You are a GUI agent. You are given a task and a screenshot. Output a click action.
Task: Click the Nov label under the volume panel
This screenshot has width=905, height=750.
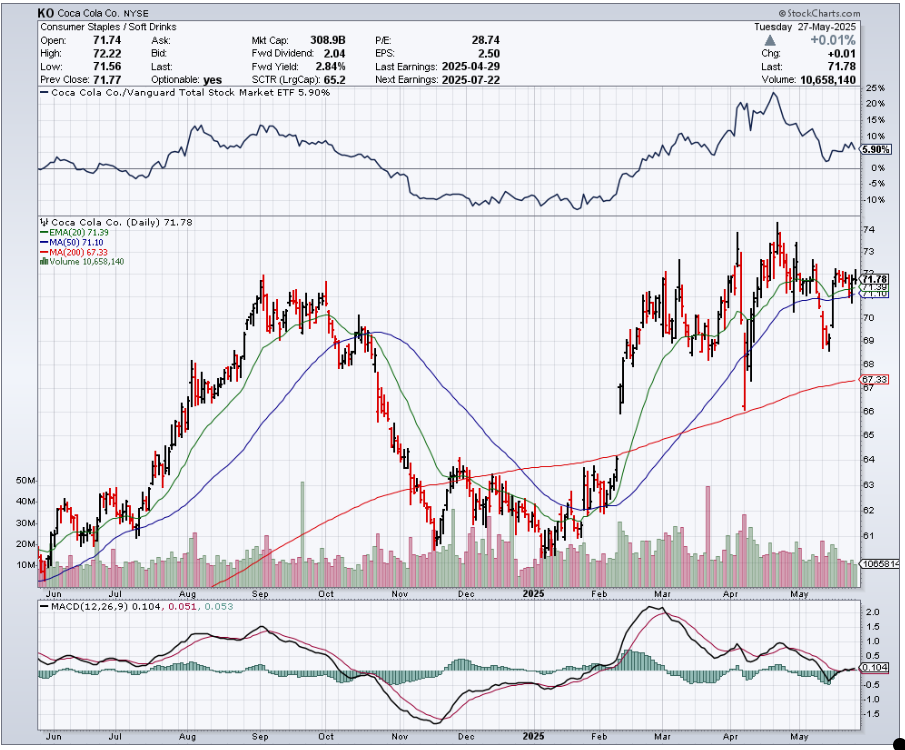(x=399, y=594)
